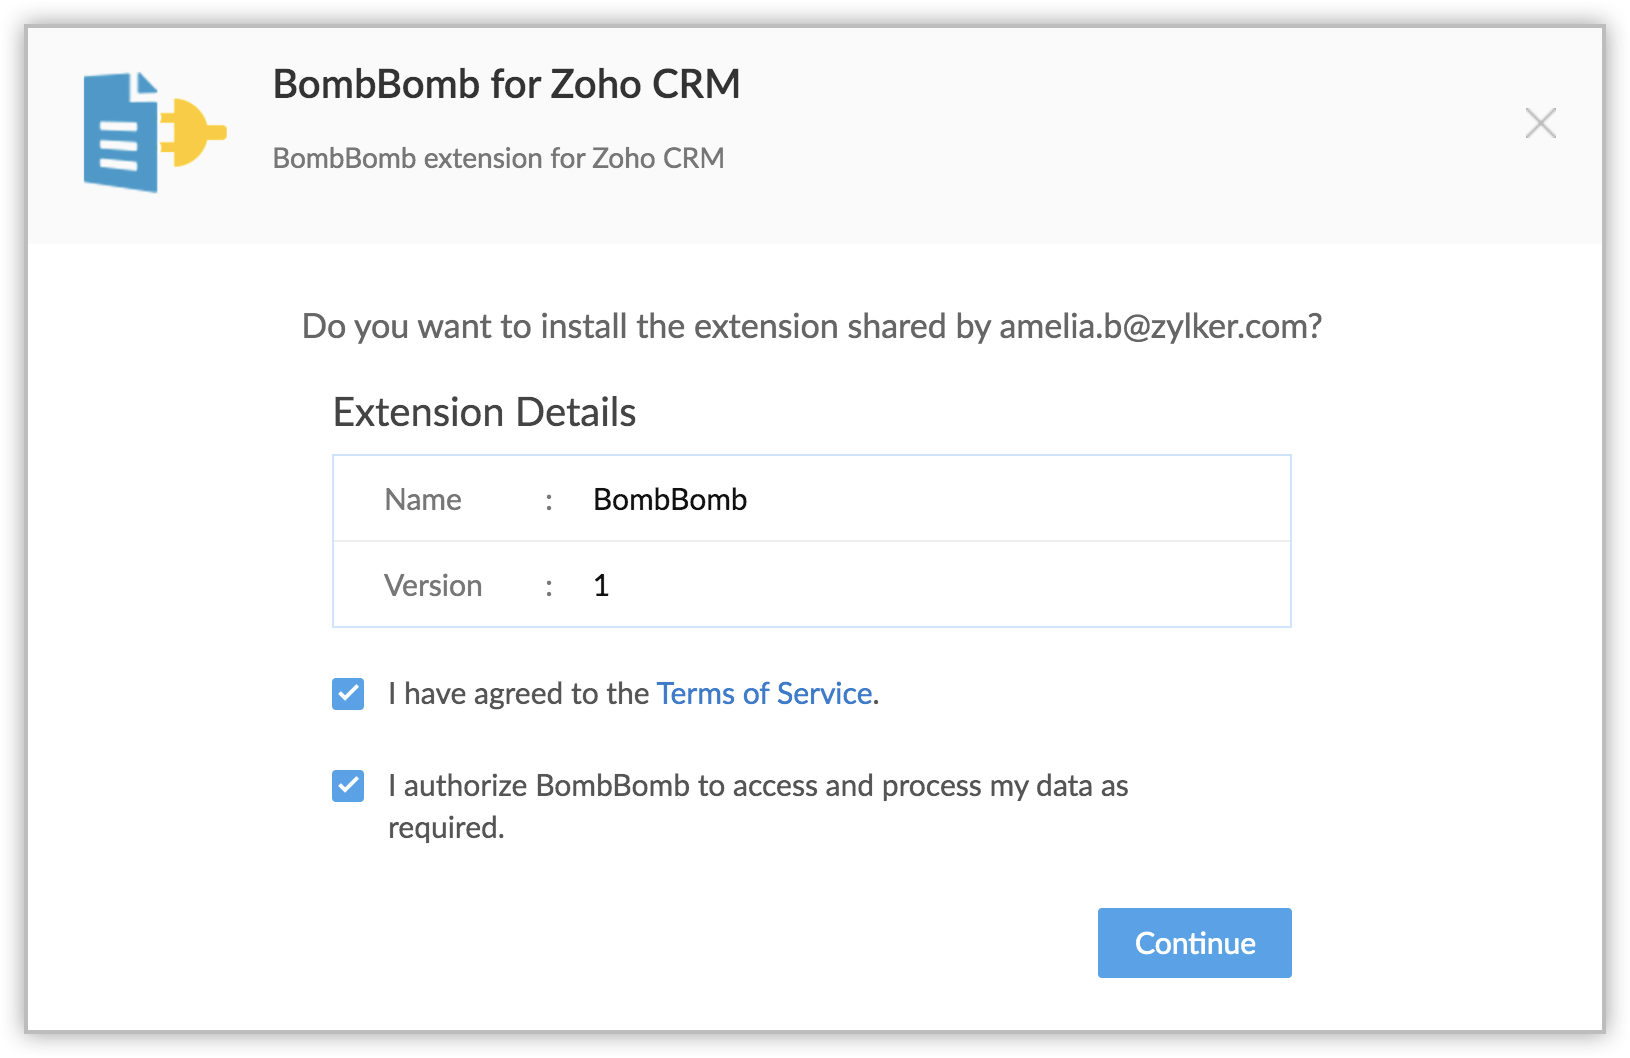Click the Name field label
The height and width of the screenshot is (1058, 1630).
pyautogui.click(x=423, y=499)
